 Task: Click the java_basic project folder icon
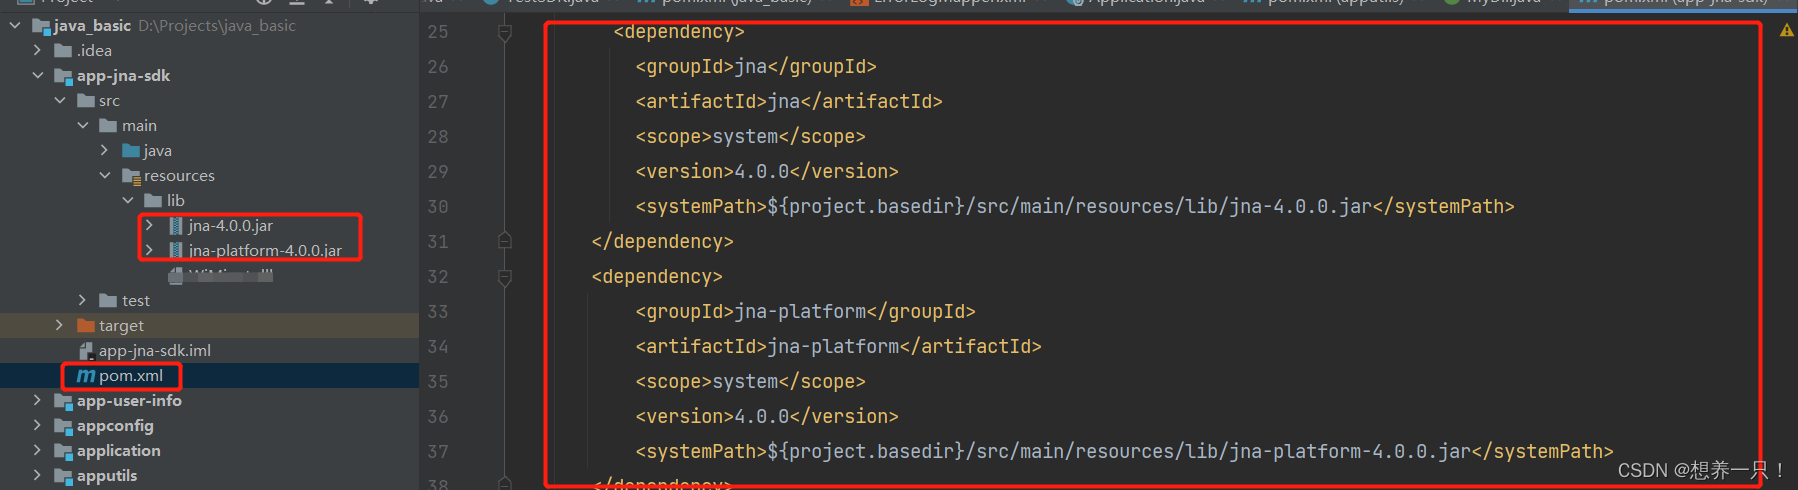pos(42,26)
